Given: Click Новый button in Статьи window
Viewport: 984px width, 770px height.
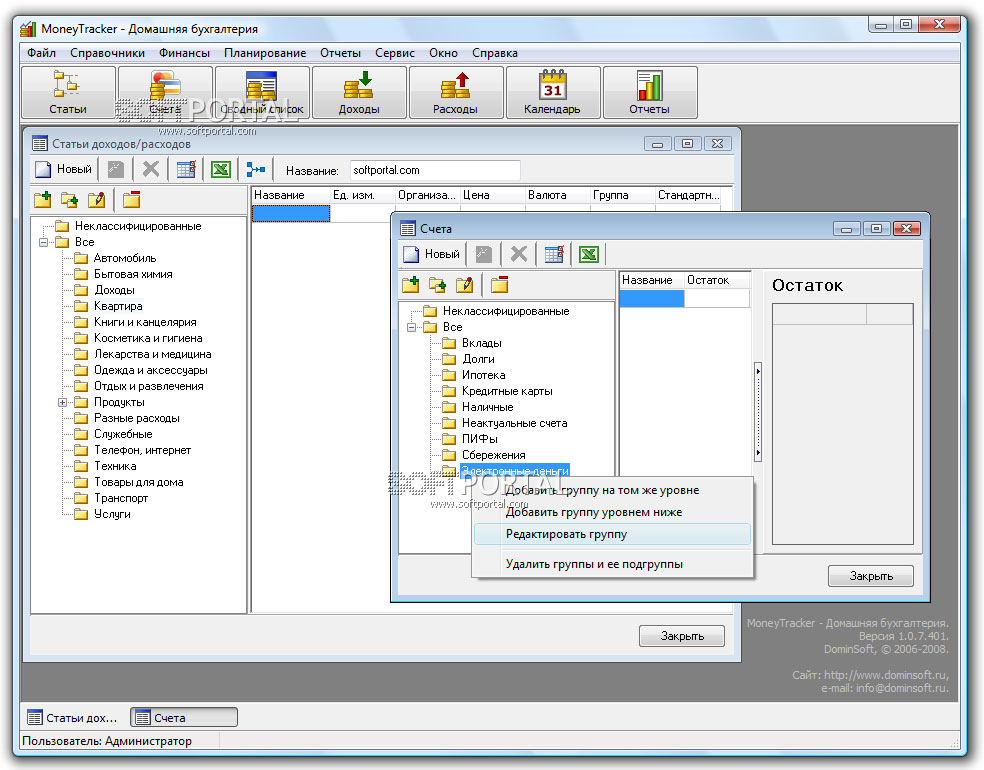Looking at the screenshot, I should point(64,170).
